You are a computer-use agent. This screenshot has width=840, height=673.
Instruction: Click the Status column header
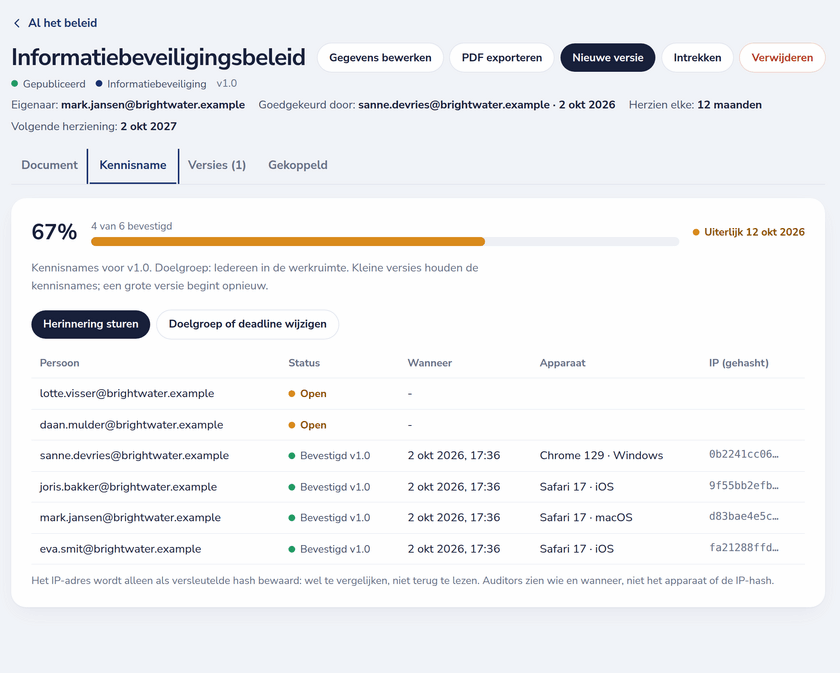click(x=304, y=363)
